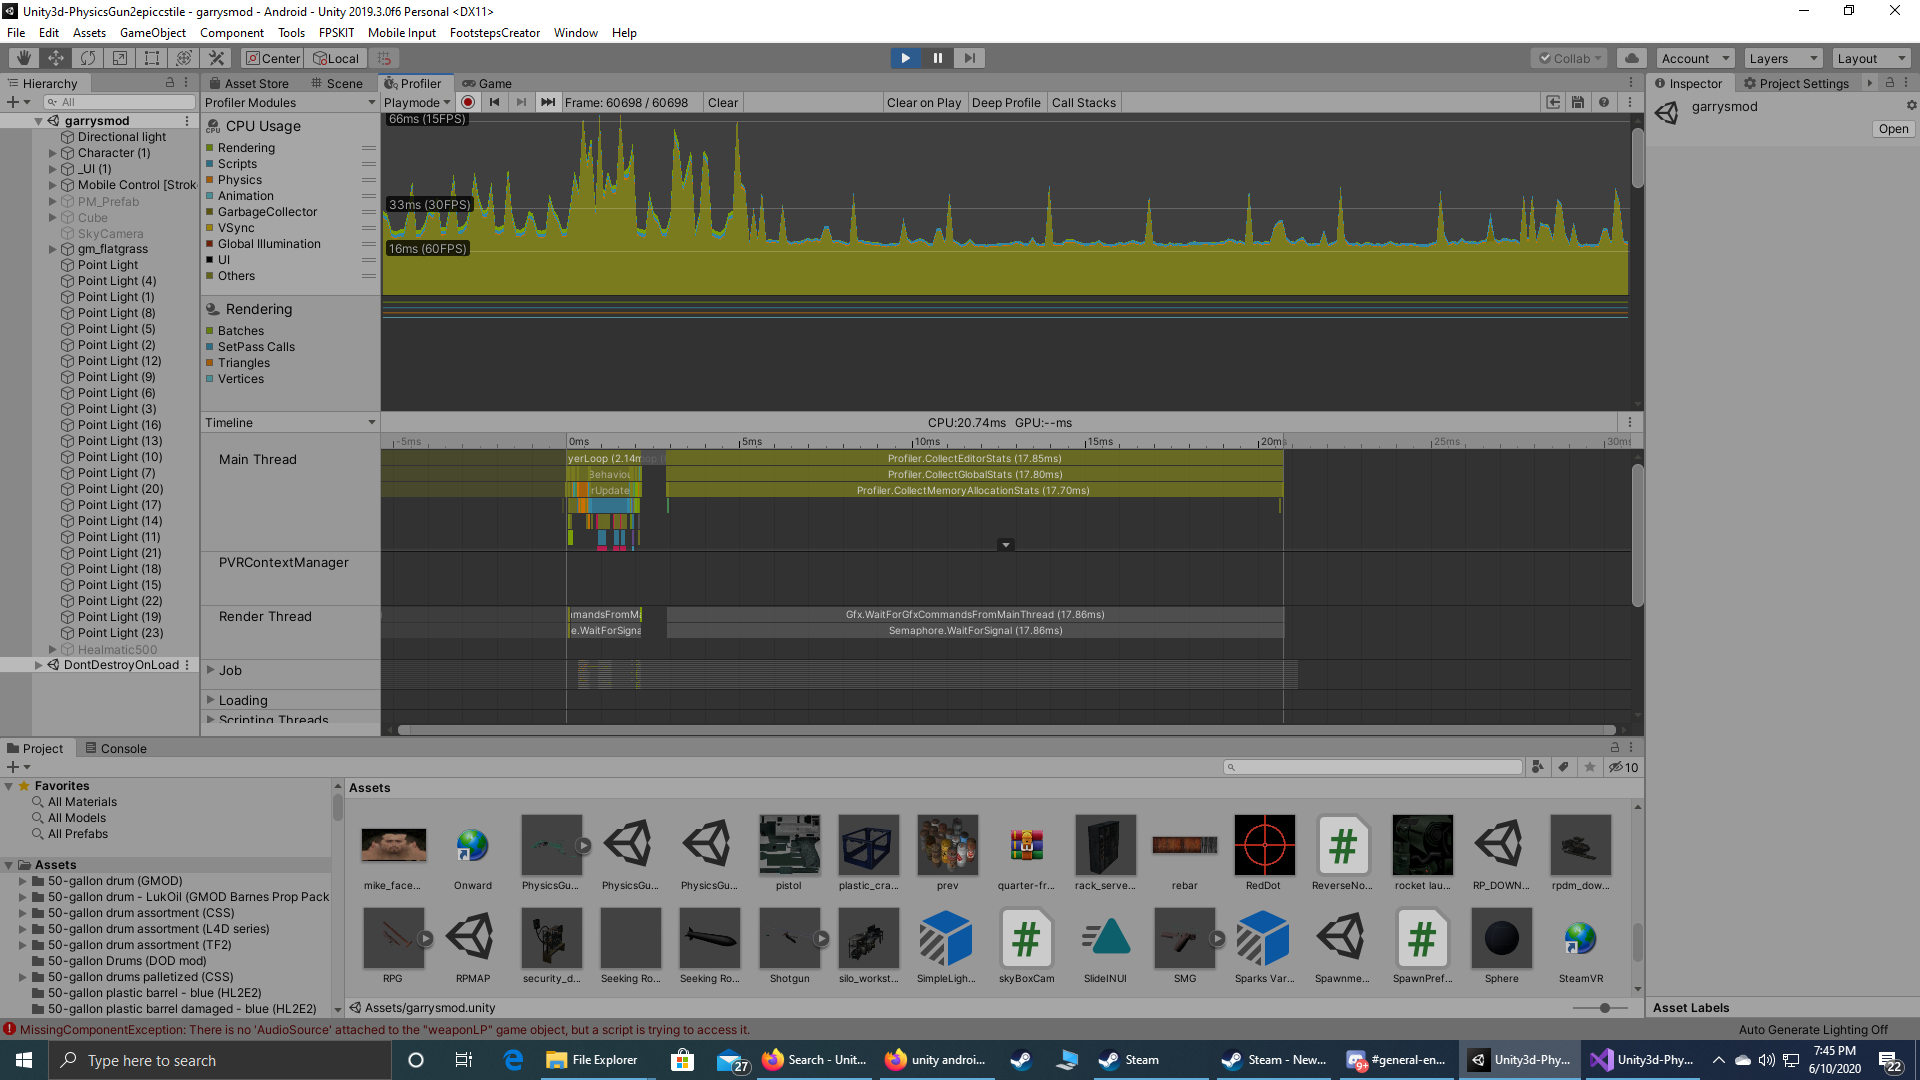Lock the Project panel
Image resolution: width=1920 pixels, height=1080 pixels.
tap(1614, 747)
